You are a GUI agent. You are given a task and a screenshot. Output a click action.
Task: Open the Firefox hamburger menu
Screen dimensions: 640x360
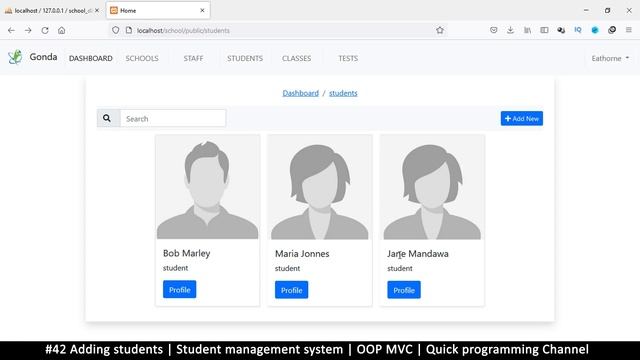coord(629,30)
